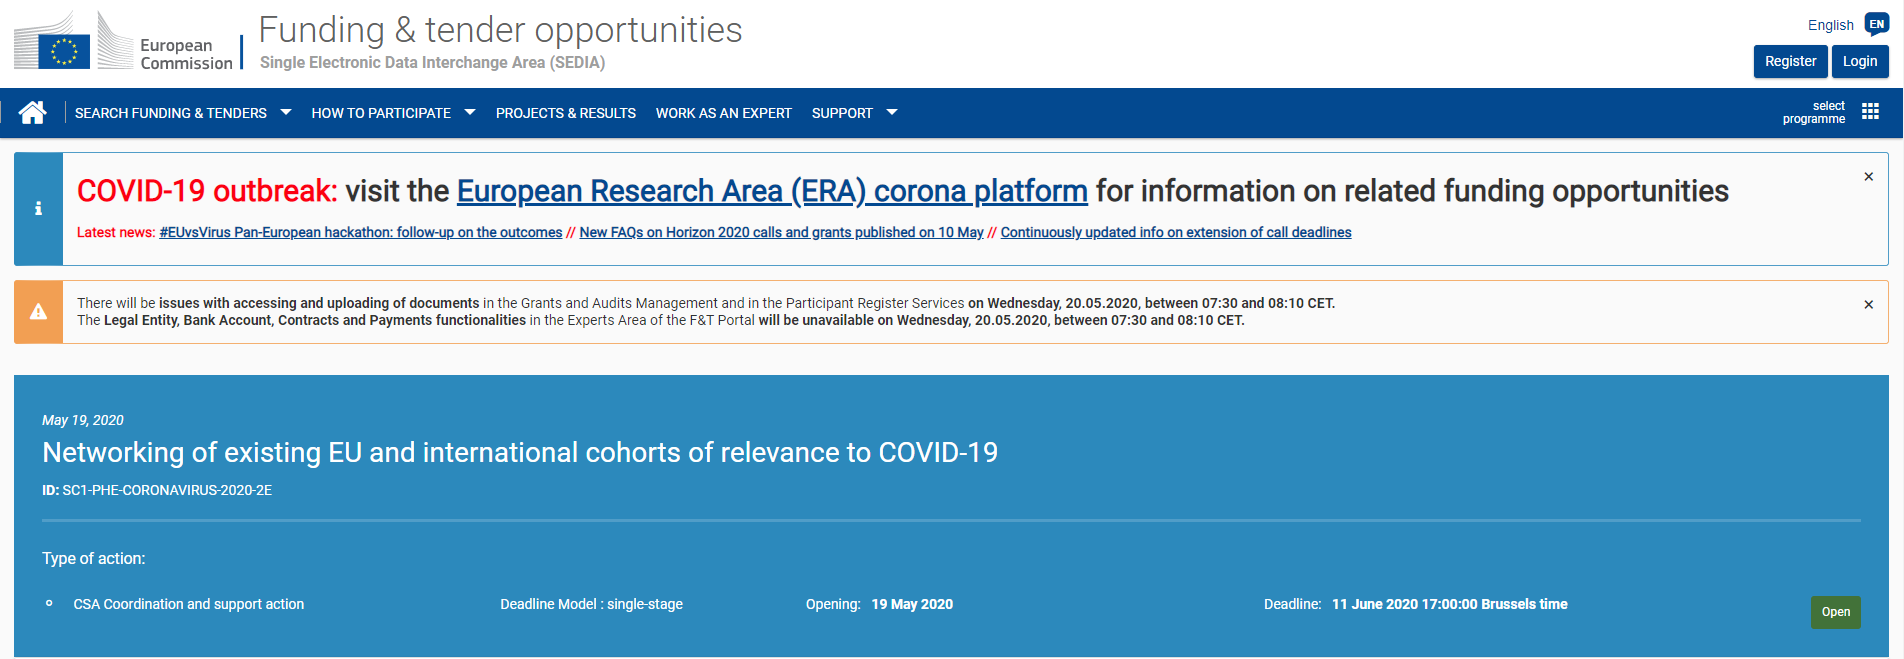Open Projects & Results page

tap(566, 113)
